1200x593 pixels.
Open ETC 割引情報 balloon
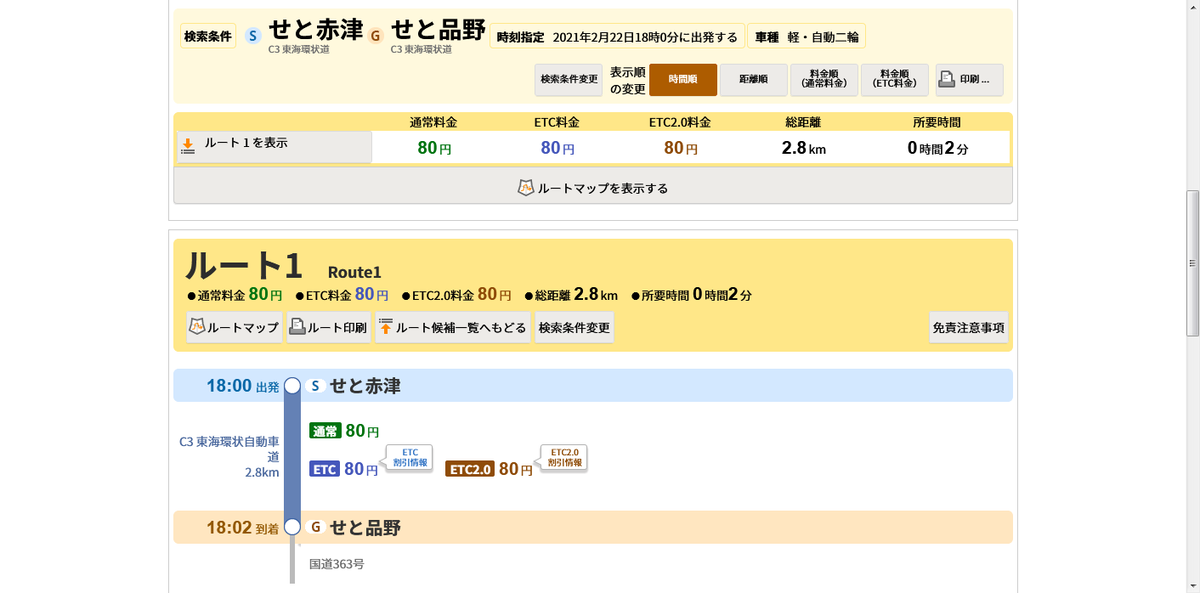coord(409,458)
